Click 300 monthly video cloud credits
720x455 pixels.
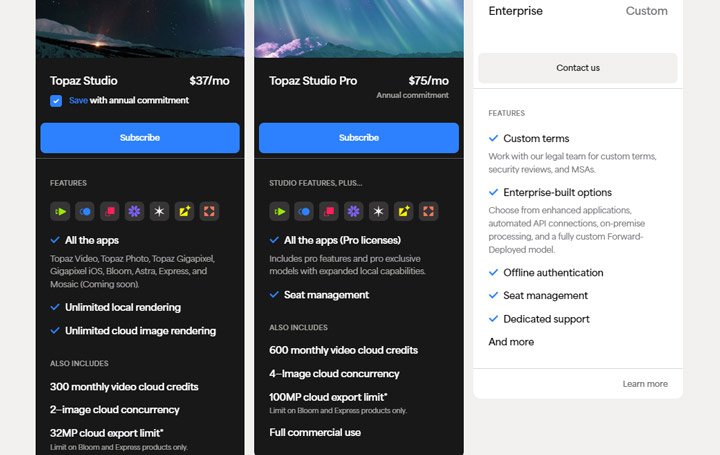(x=124, y=387)
